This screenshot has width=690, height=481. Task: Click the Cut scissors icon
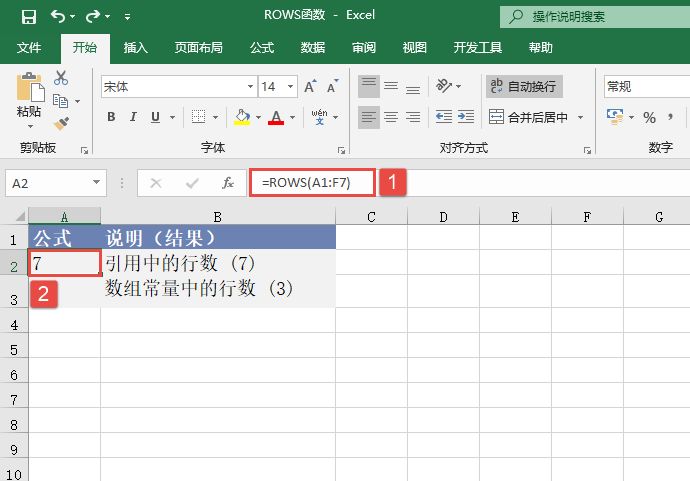(x=61, y=78)
